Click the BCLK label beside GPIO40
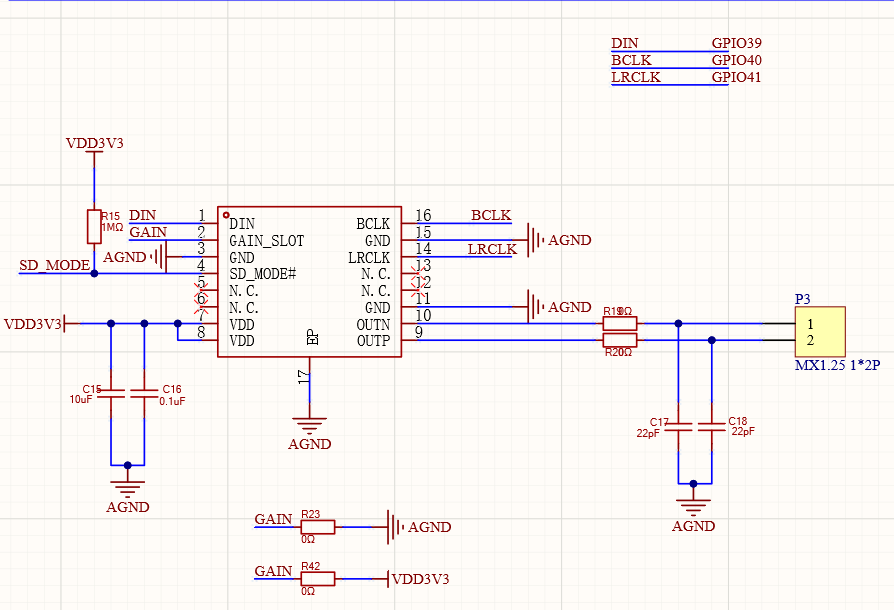 tap(631, 60)
